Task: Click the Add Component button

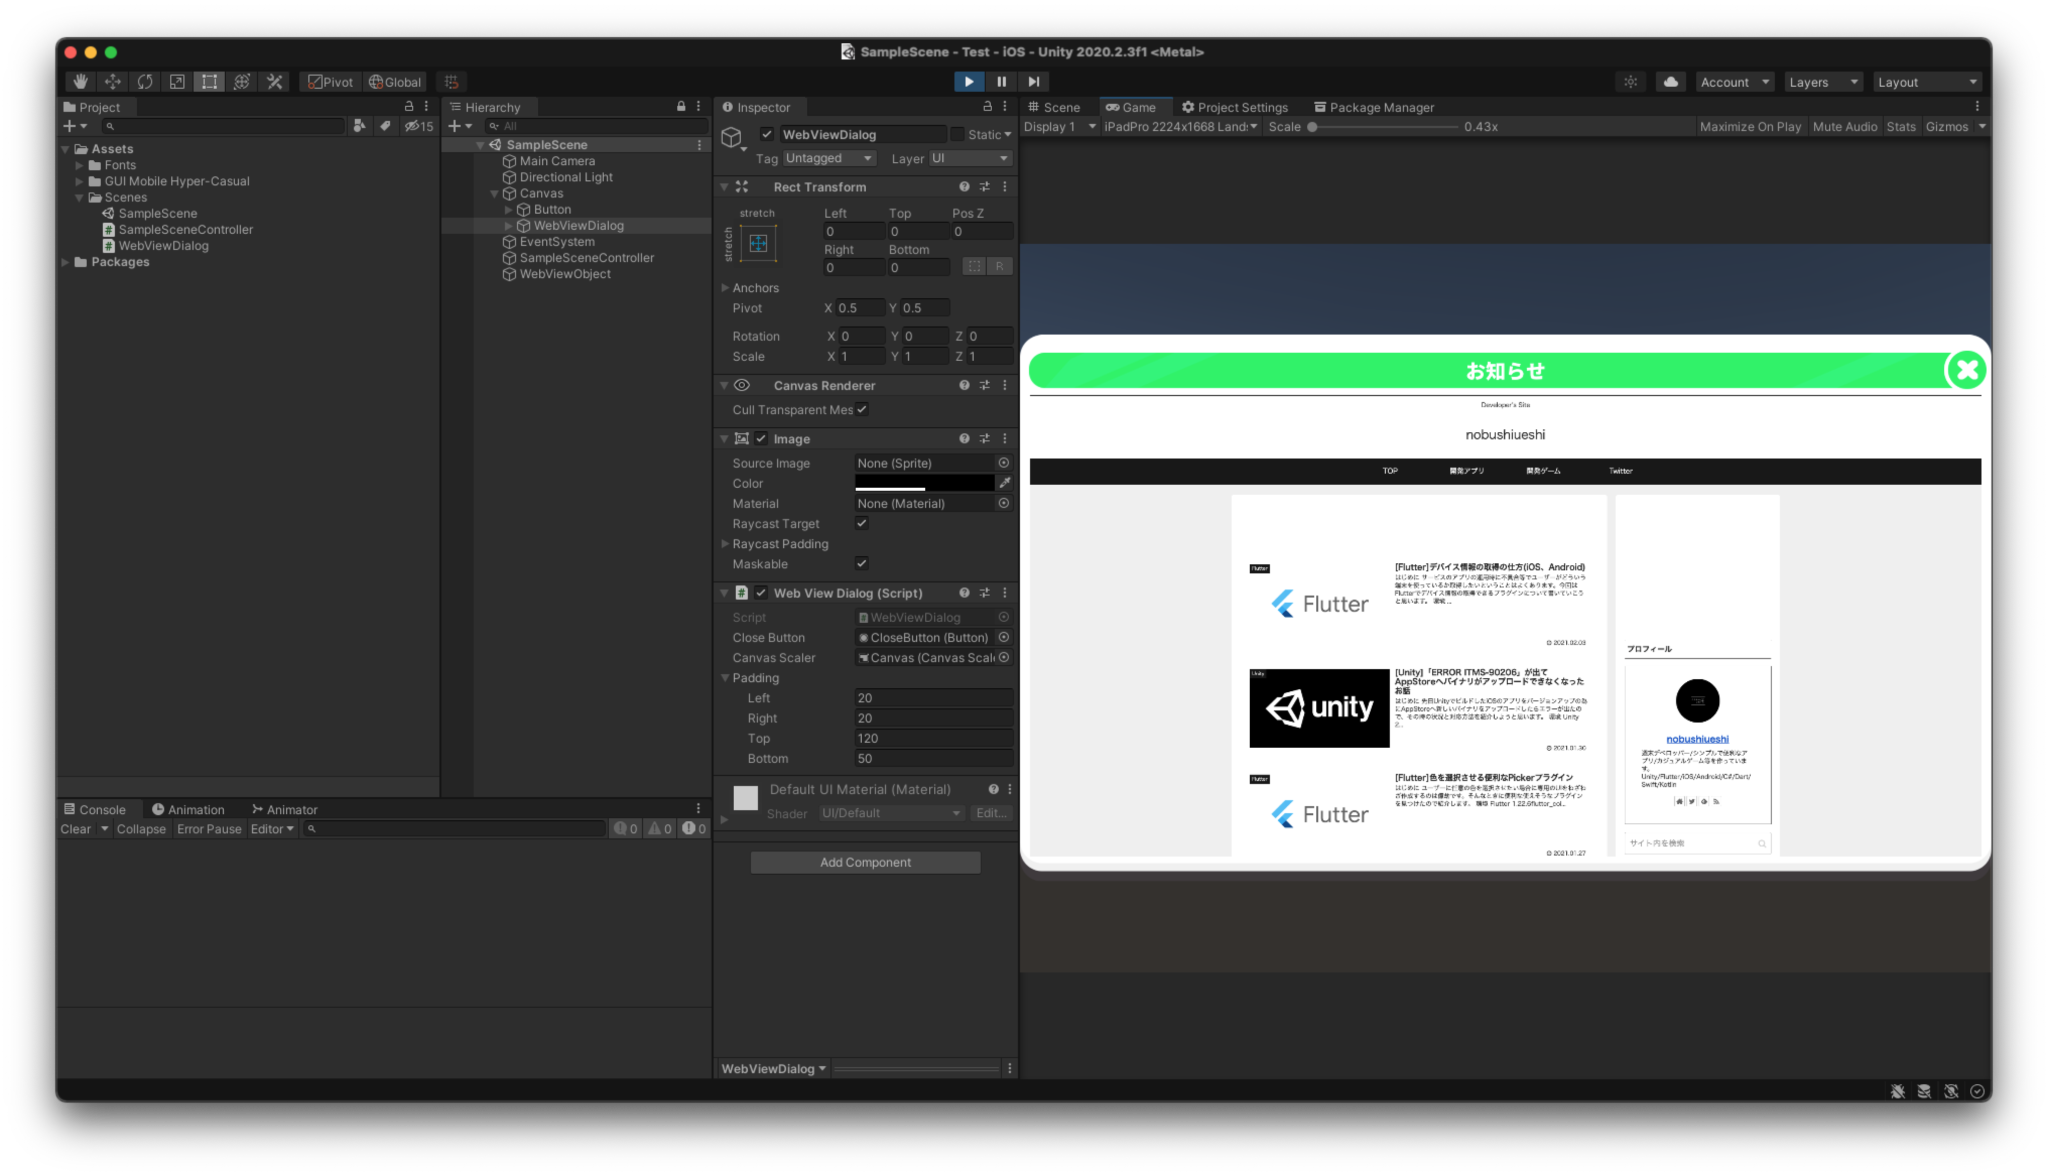Action: (x=864, y=862)
